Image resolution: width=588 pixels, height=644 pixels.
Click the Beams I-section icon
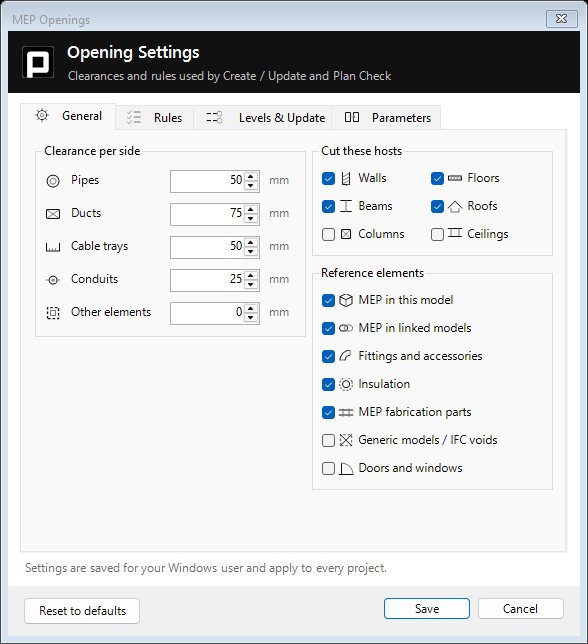point(346,206)
